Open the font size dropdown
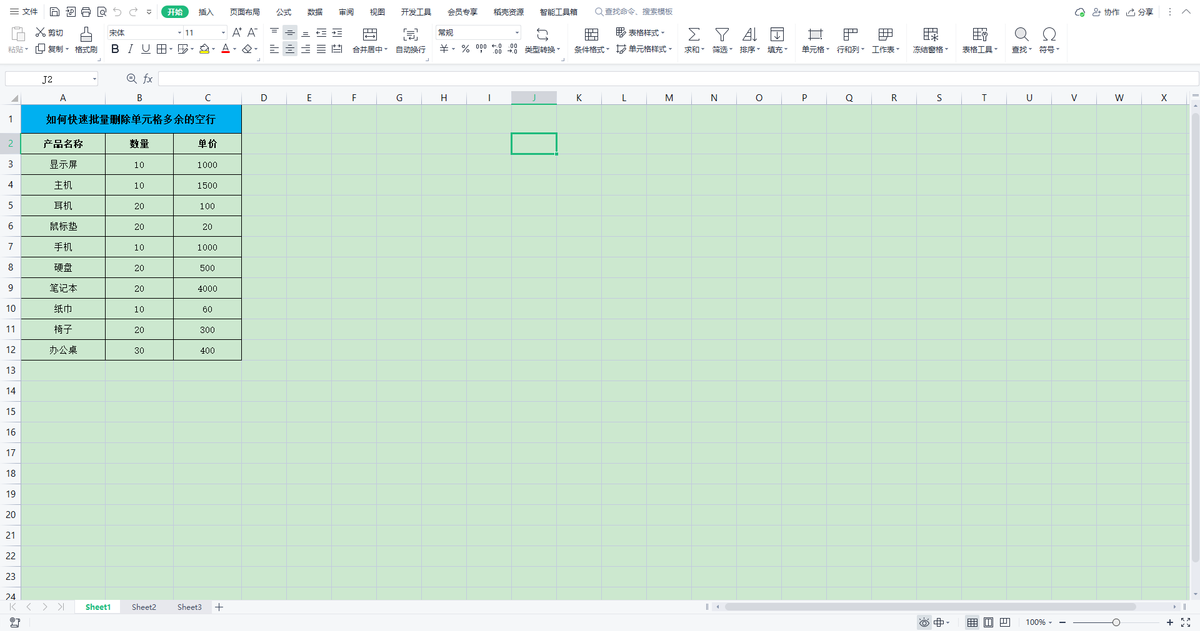 coord(223,33)
